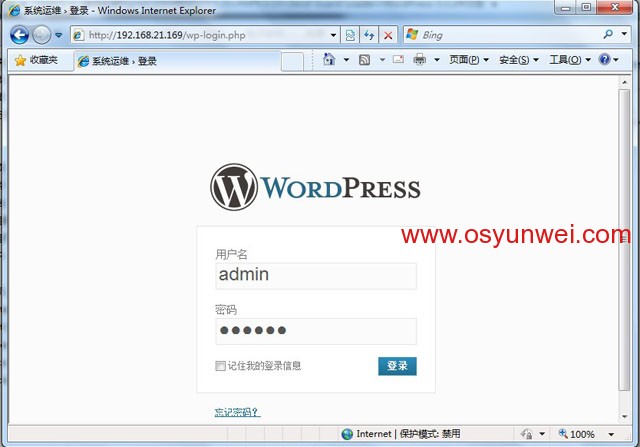The height and width of the screenshot is (447, 640).
Task: Open the Help question mark menu
Action: click(608, 60)
